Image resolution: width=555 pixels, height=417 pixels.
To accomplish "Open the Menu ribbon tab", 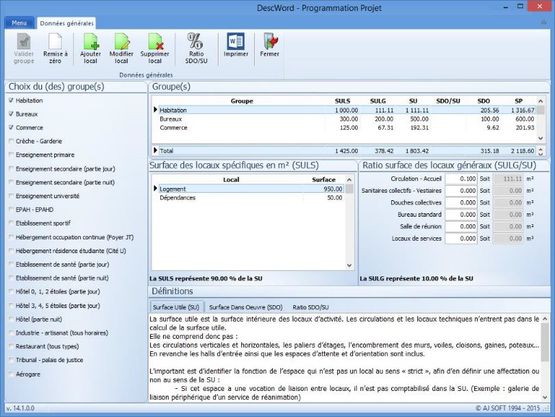I will click(19, 23).
